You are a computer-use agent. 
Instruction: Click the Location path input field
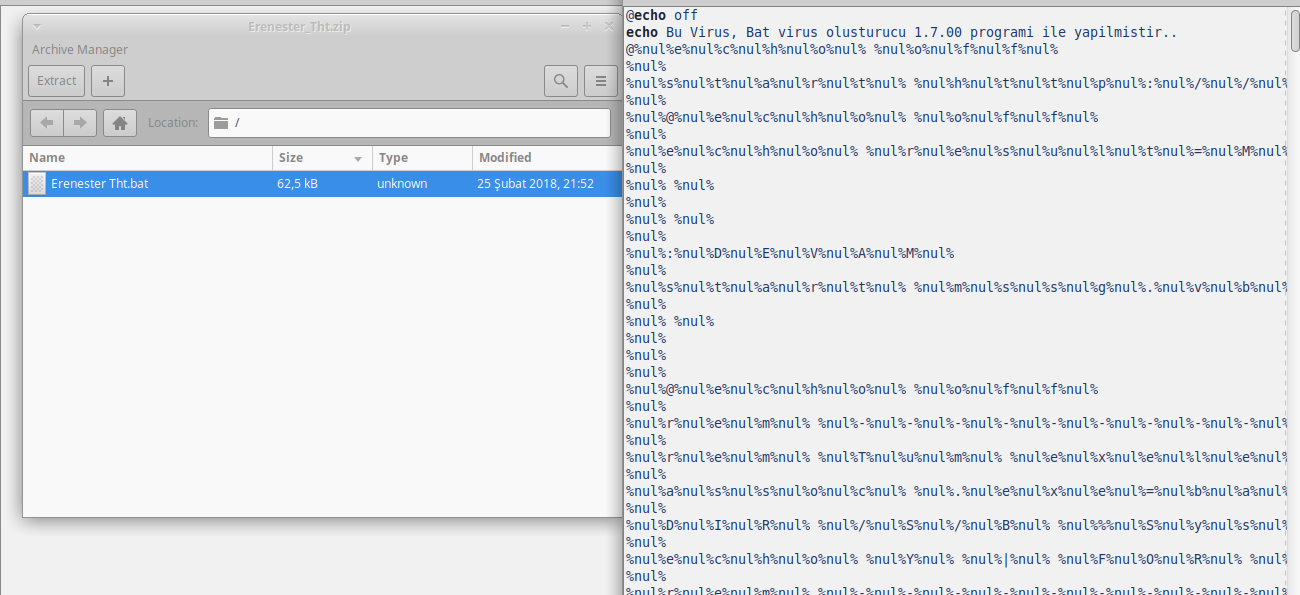tap(409, 123)
